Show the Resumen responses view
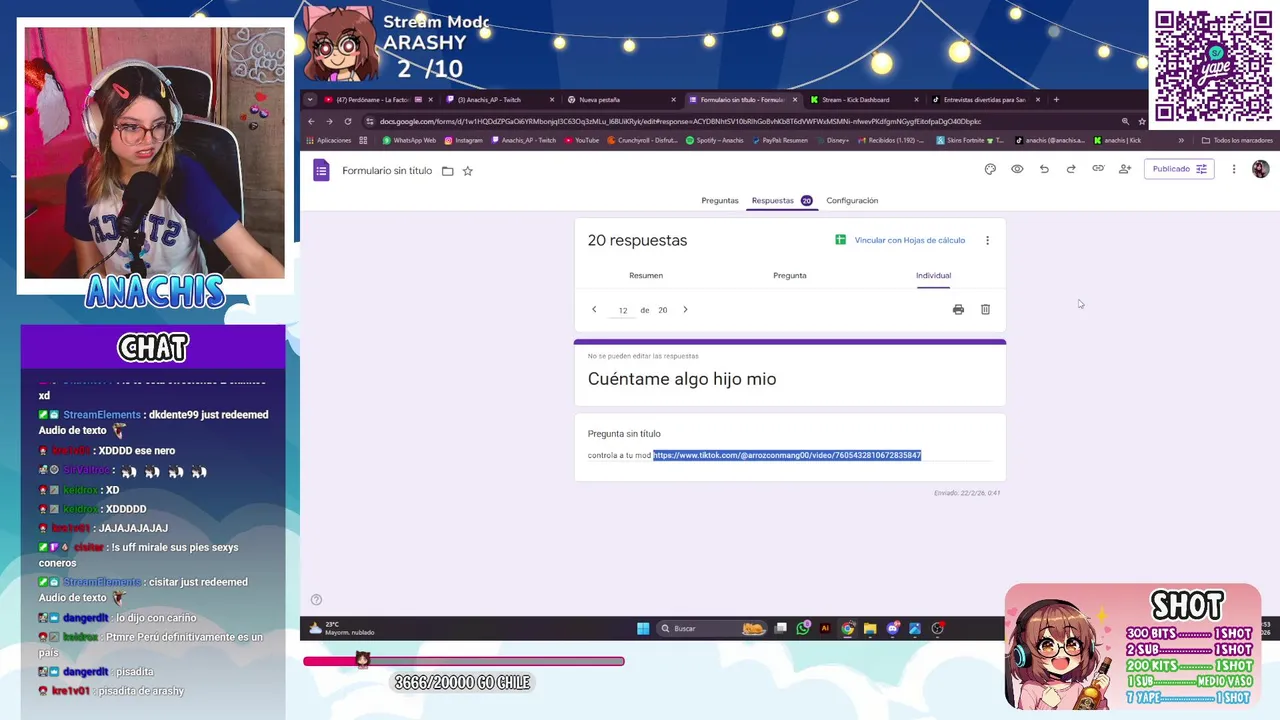 pyautogui.click(x=646, y=276)
